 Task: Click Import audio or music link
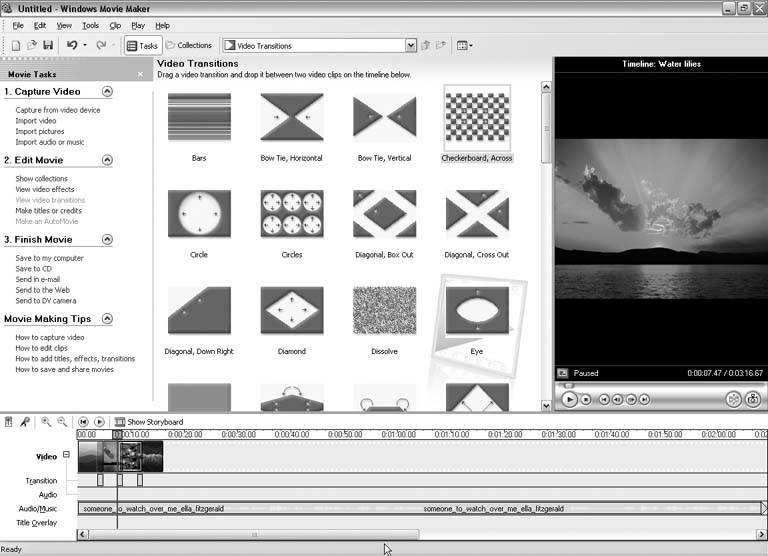point(49,142)
